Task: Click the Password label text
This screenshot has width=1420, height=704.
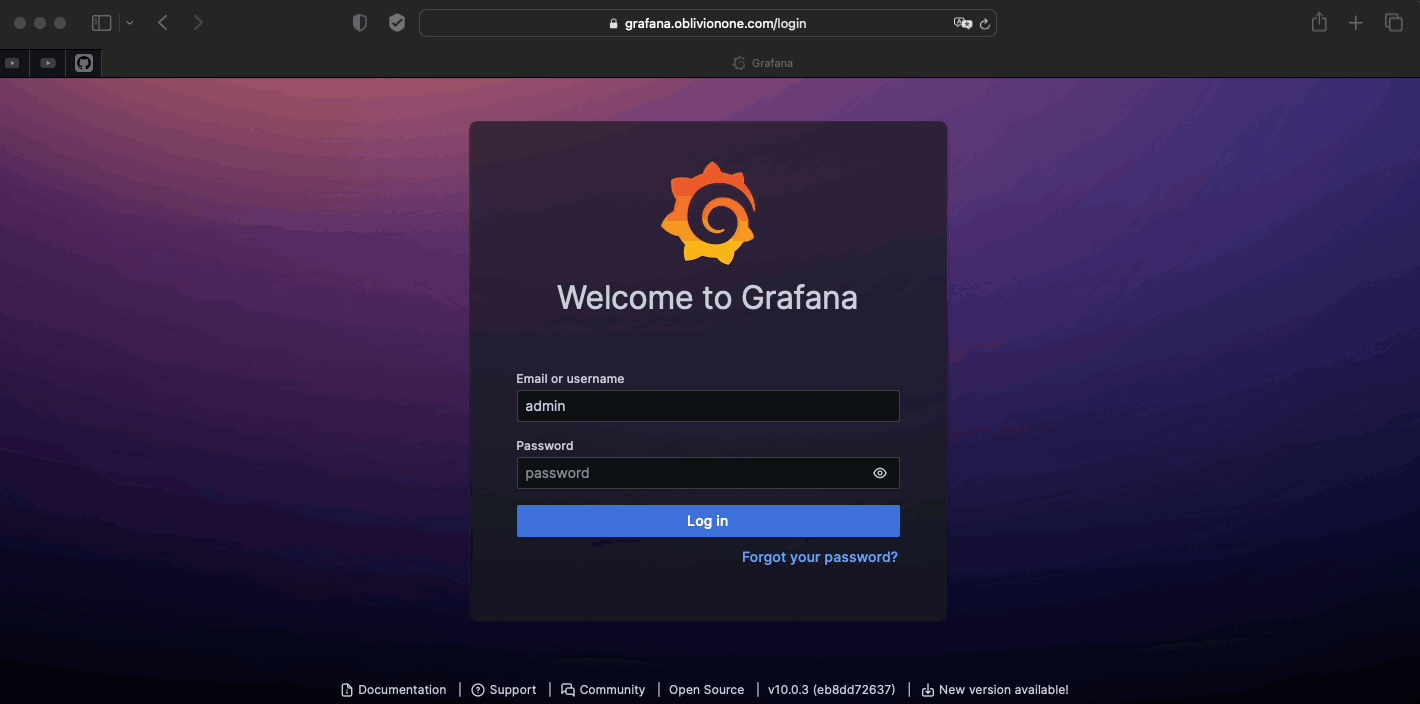Action: click(545, 446)
